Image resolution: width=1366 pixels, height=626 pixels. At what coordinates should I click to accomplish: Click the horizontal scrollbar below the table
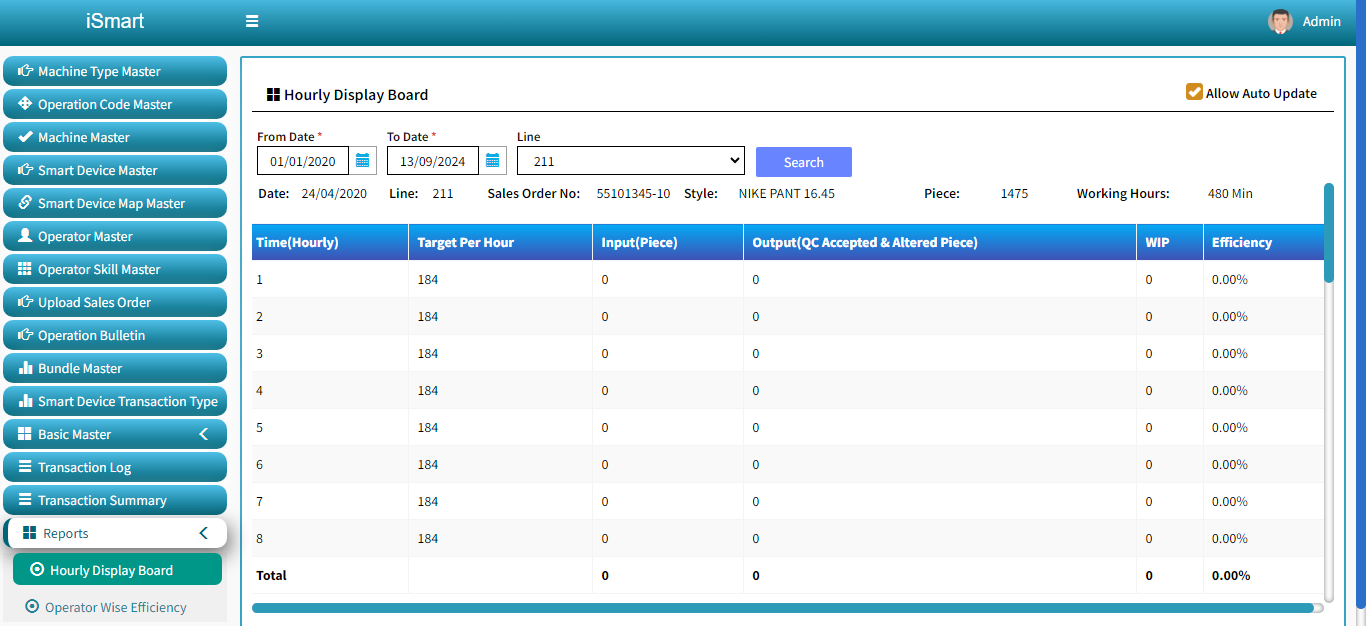[782, 607]
